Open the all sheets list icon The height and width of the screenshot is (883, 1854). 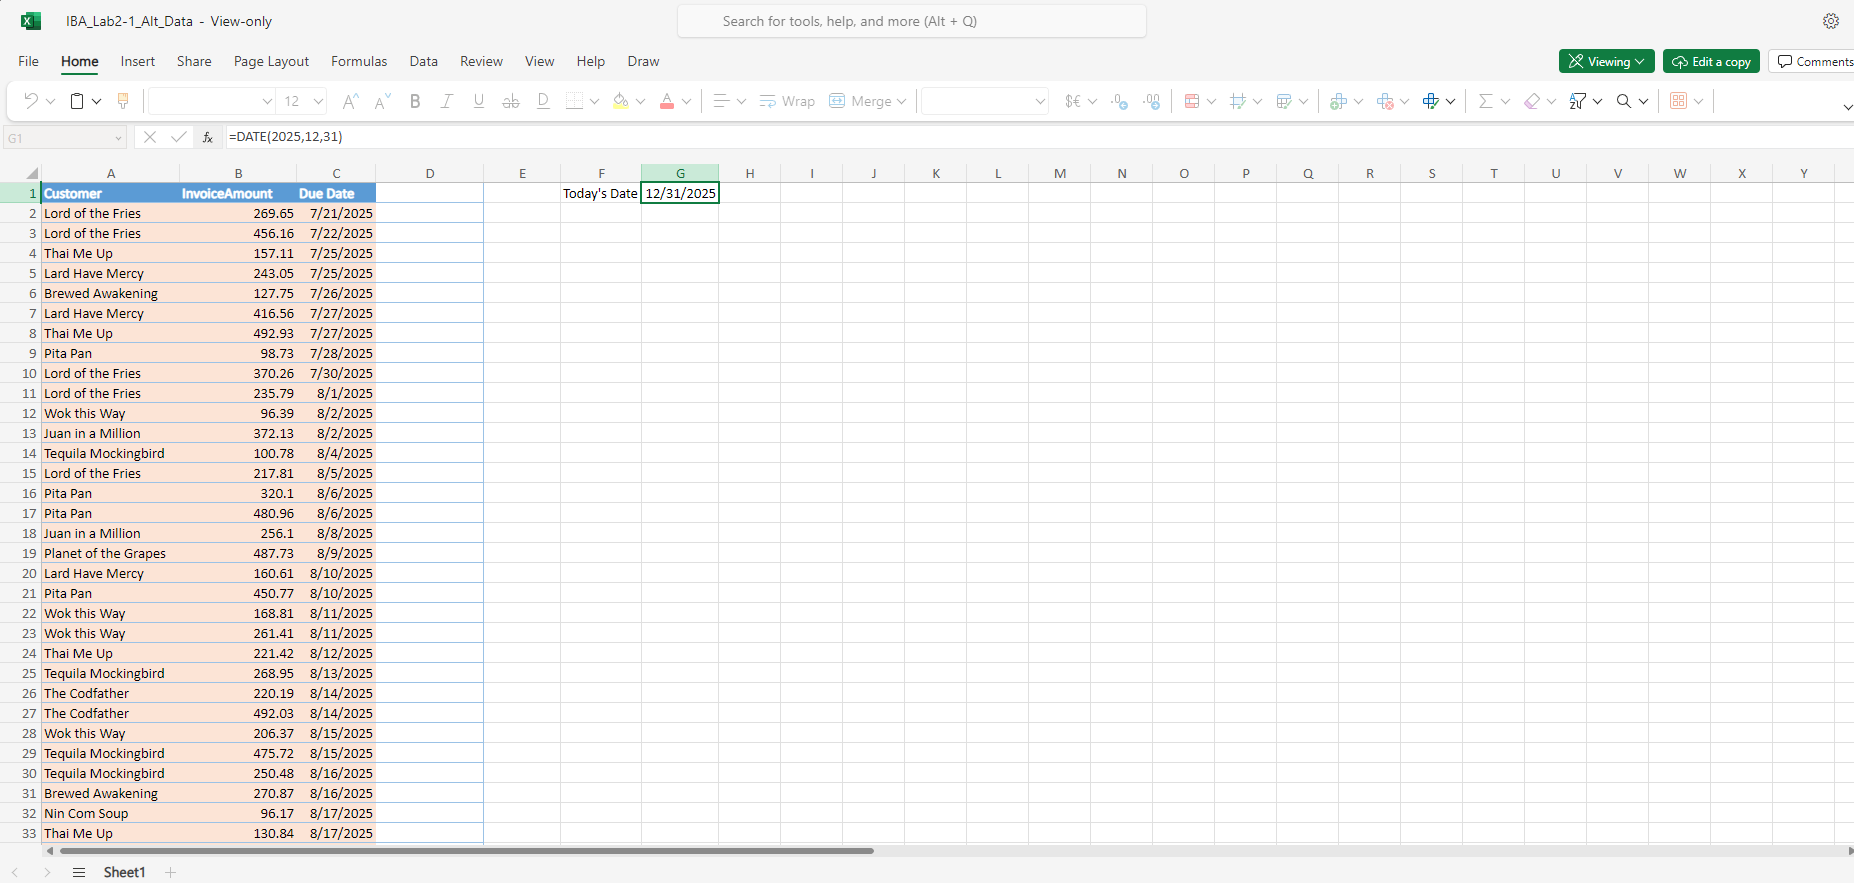79,872
